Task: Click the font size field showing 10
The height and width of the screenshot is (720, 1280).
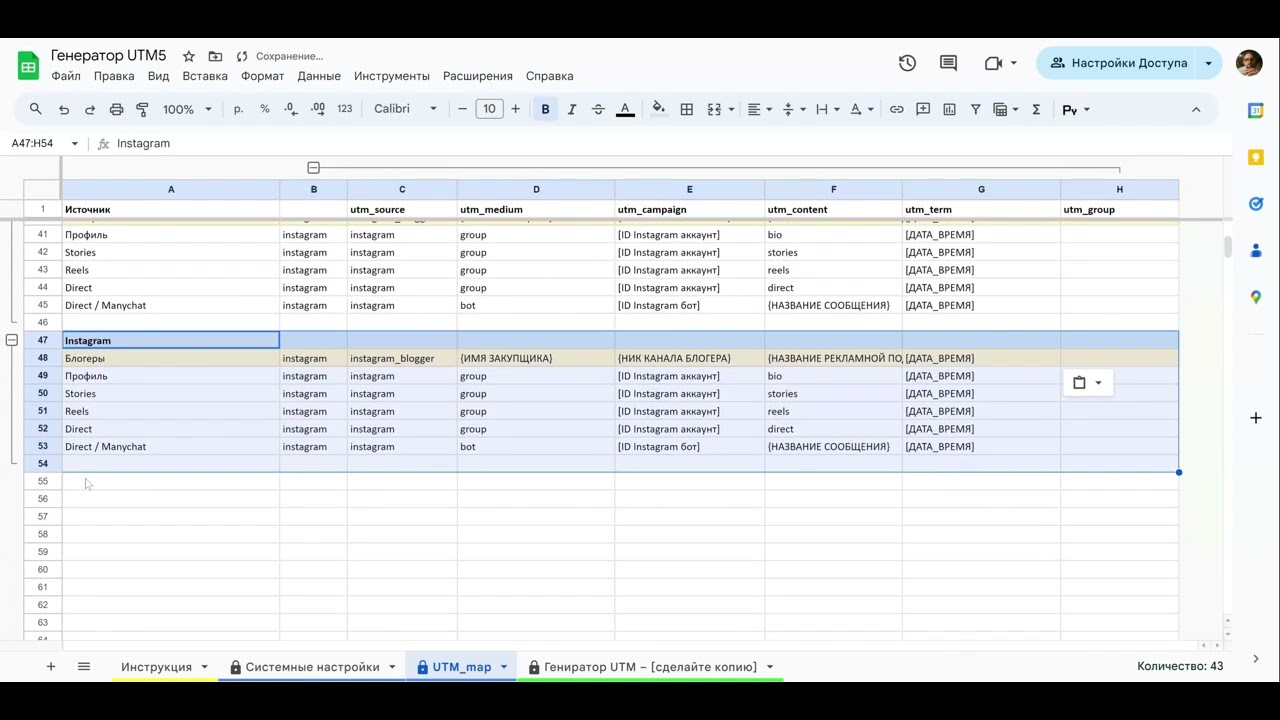Action: tap(489, 109)
